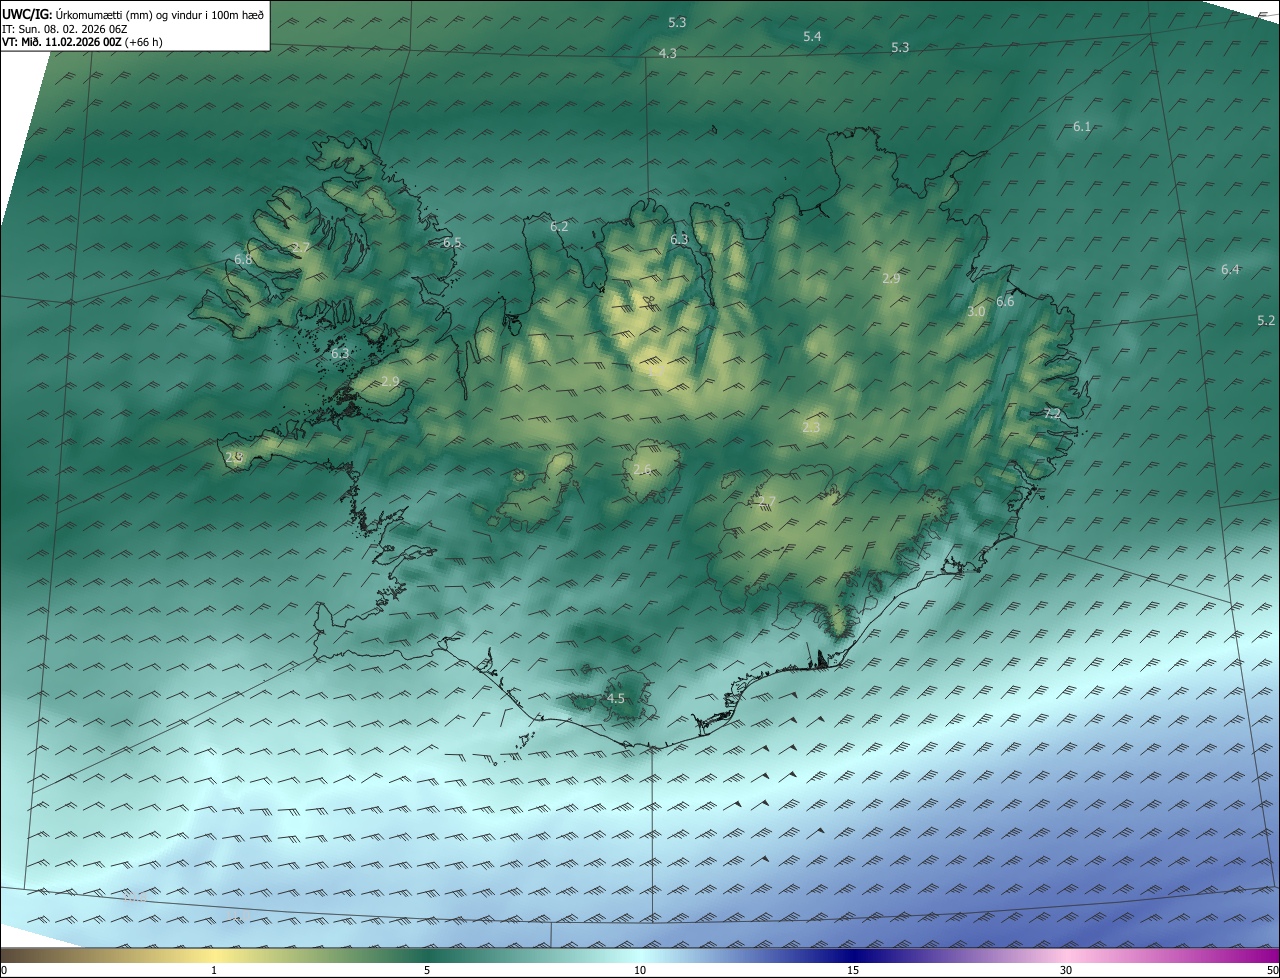This screenshot has height=978, width=1280.
Task: Click the 5.4 value label on the map
Action: 812,36
